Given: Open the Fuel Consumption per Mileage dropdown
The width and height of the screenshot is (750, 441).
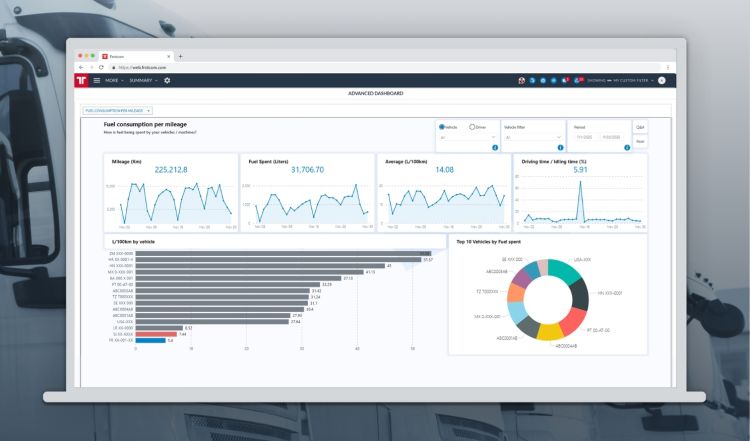Looking at the screenshot, I should [118, 110].
